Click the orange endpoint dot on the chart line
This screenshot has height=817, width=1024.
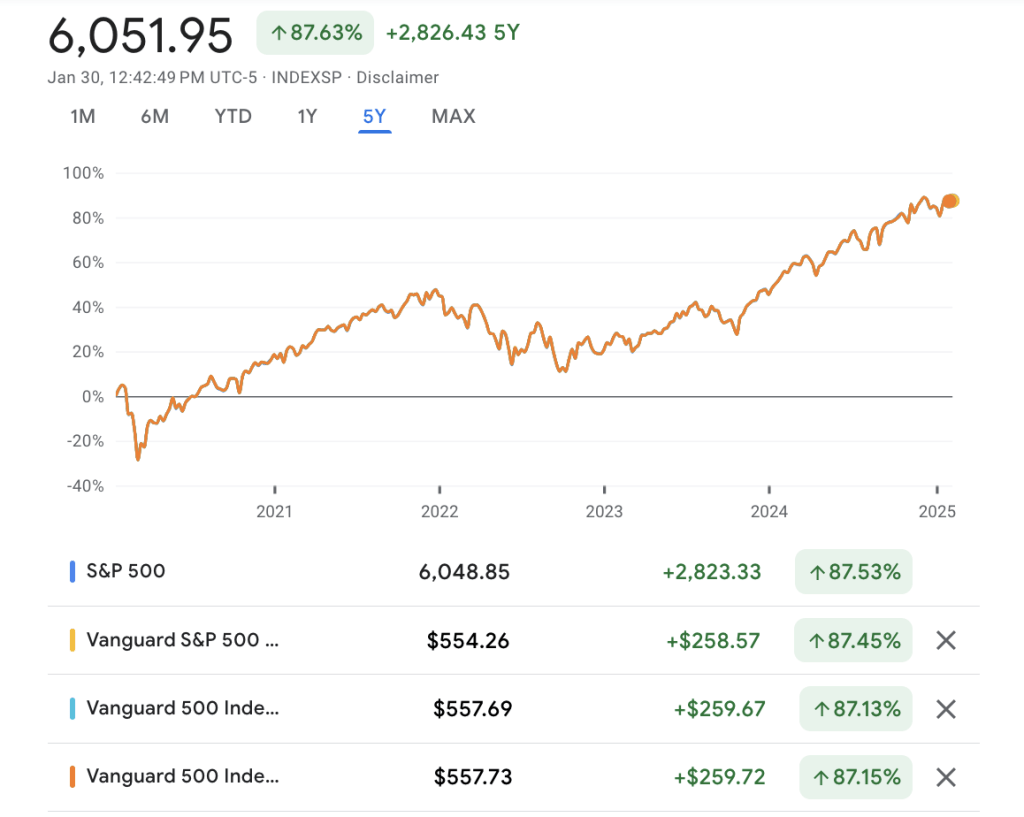coord(949,201)
